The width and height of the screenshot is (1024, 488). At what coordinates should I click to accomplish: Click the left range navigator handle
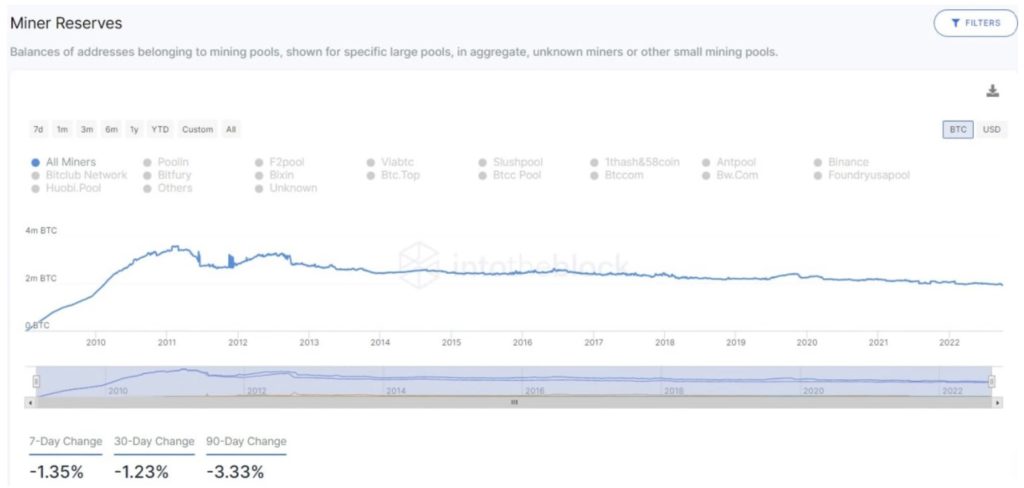tap(36, 381)
